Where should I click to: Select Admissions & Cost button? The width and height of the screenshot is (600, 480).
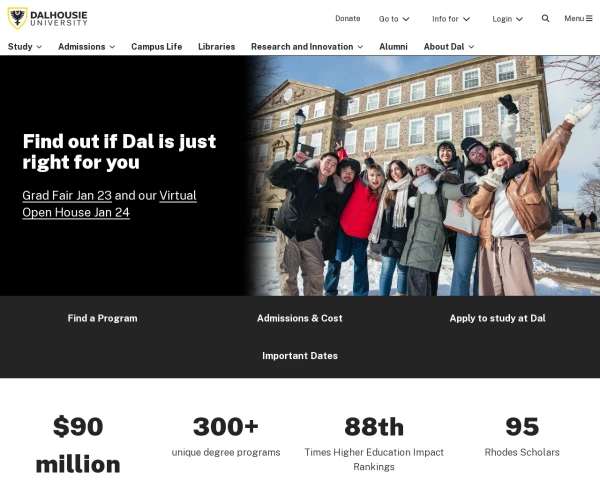300,318
